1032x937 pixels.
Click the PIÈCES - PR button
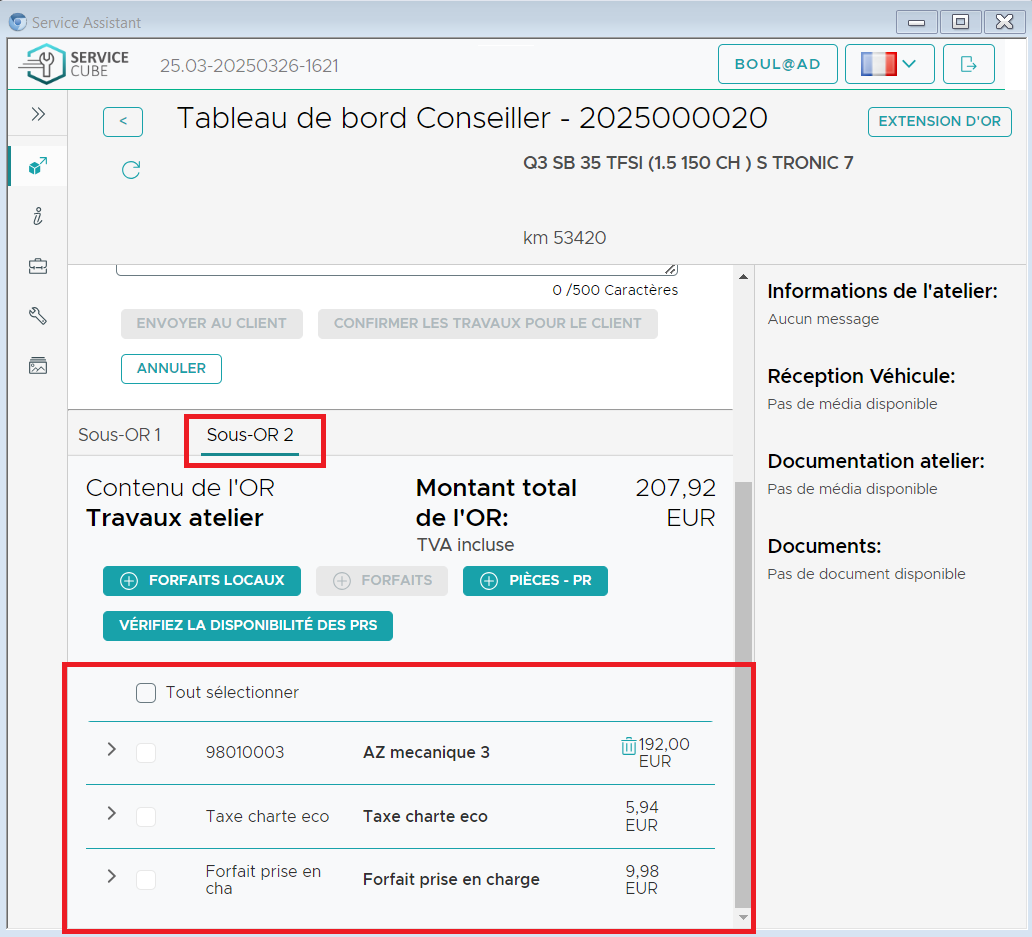click(535, 581)
